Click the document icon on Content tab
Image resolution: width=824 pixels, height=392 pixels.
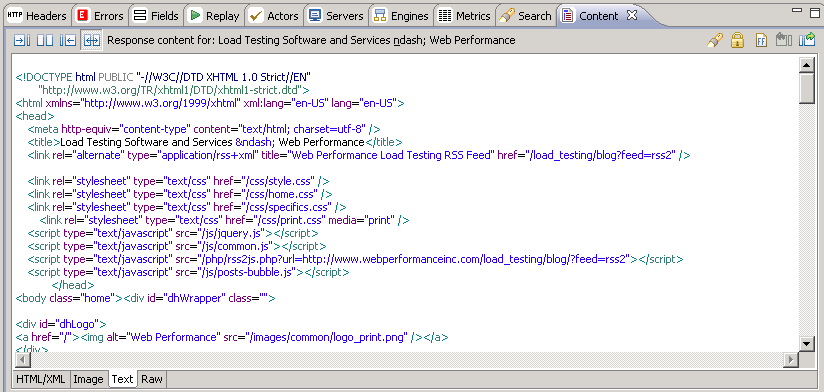click(x=567, y=16)
